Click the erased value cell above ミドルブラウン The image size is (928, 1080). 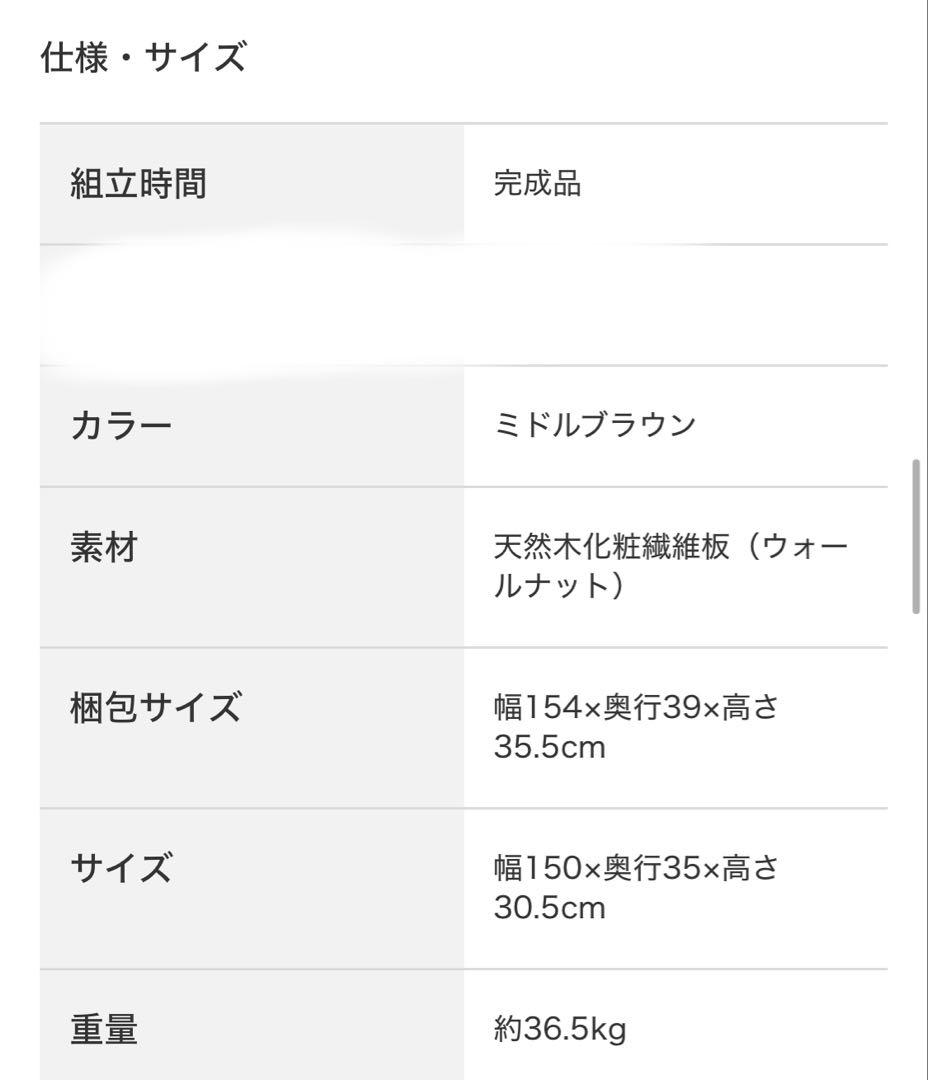tap(675, 305)
